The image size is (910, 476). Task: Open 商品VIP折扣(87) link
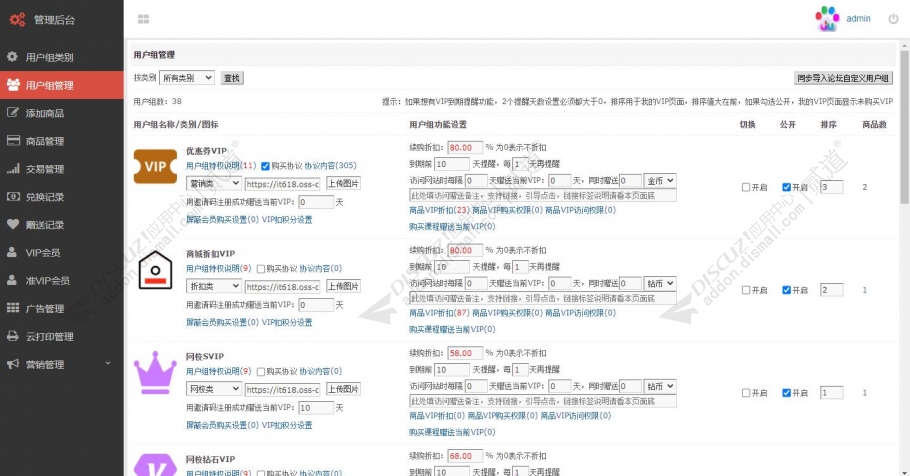(x=439, y=313)
